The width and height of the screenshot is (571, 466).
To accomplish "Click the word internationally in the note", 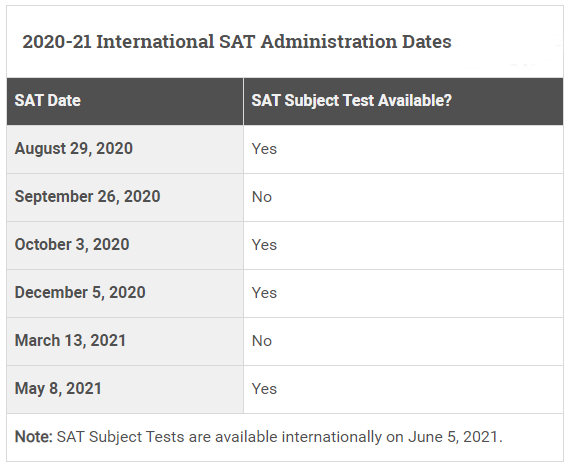I will point(332,437).
